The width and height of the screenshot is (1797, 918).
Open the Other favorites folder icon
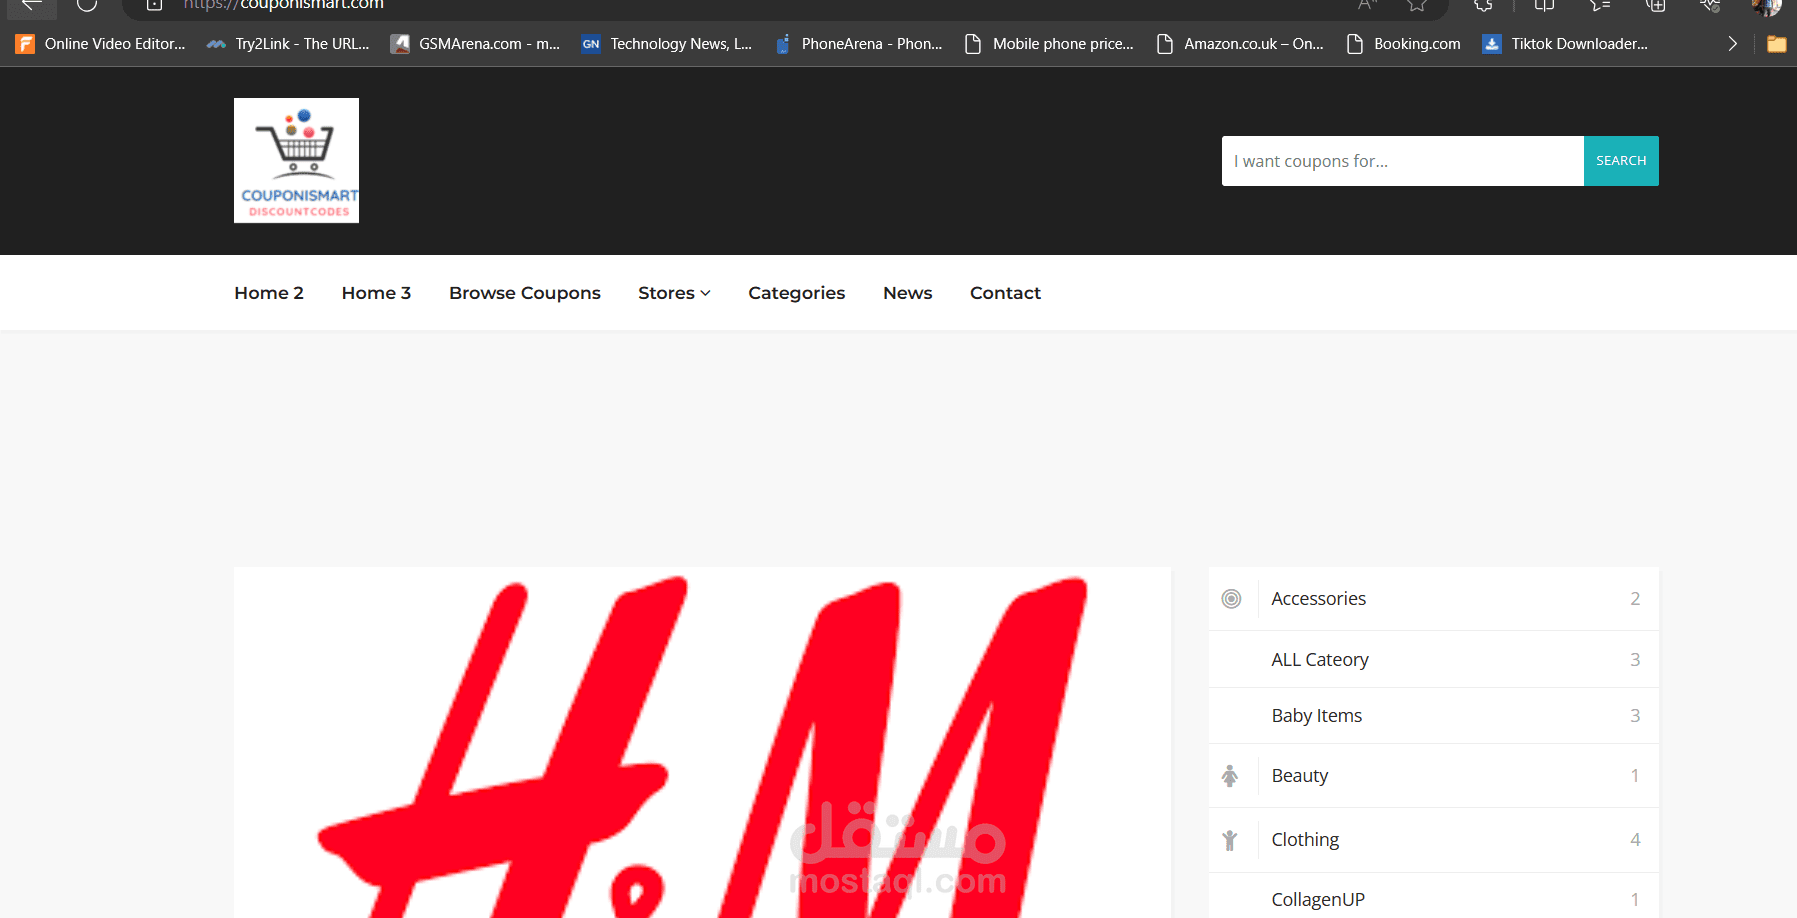(1777, 44)
